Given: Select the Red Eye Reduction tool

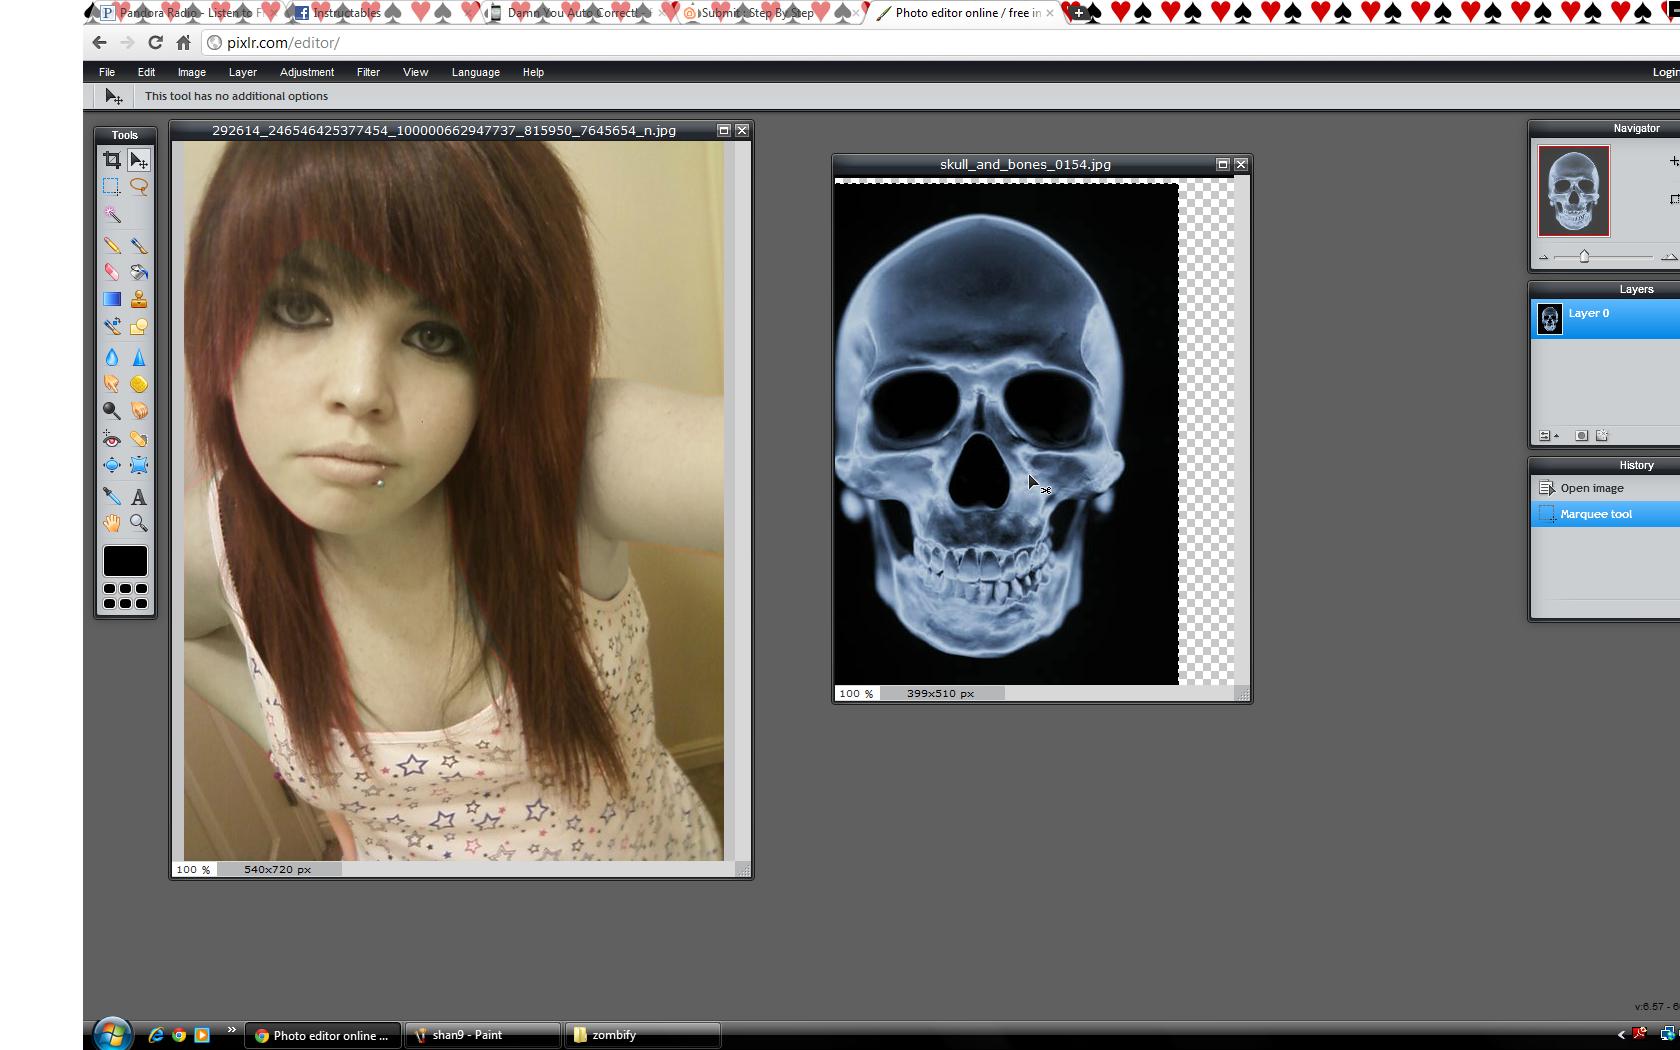Looking at the screenshot, I should click(x=112, y=439).
